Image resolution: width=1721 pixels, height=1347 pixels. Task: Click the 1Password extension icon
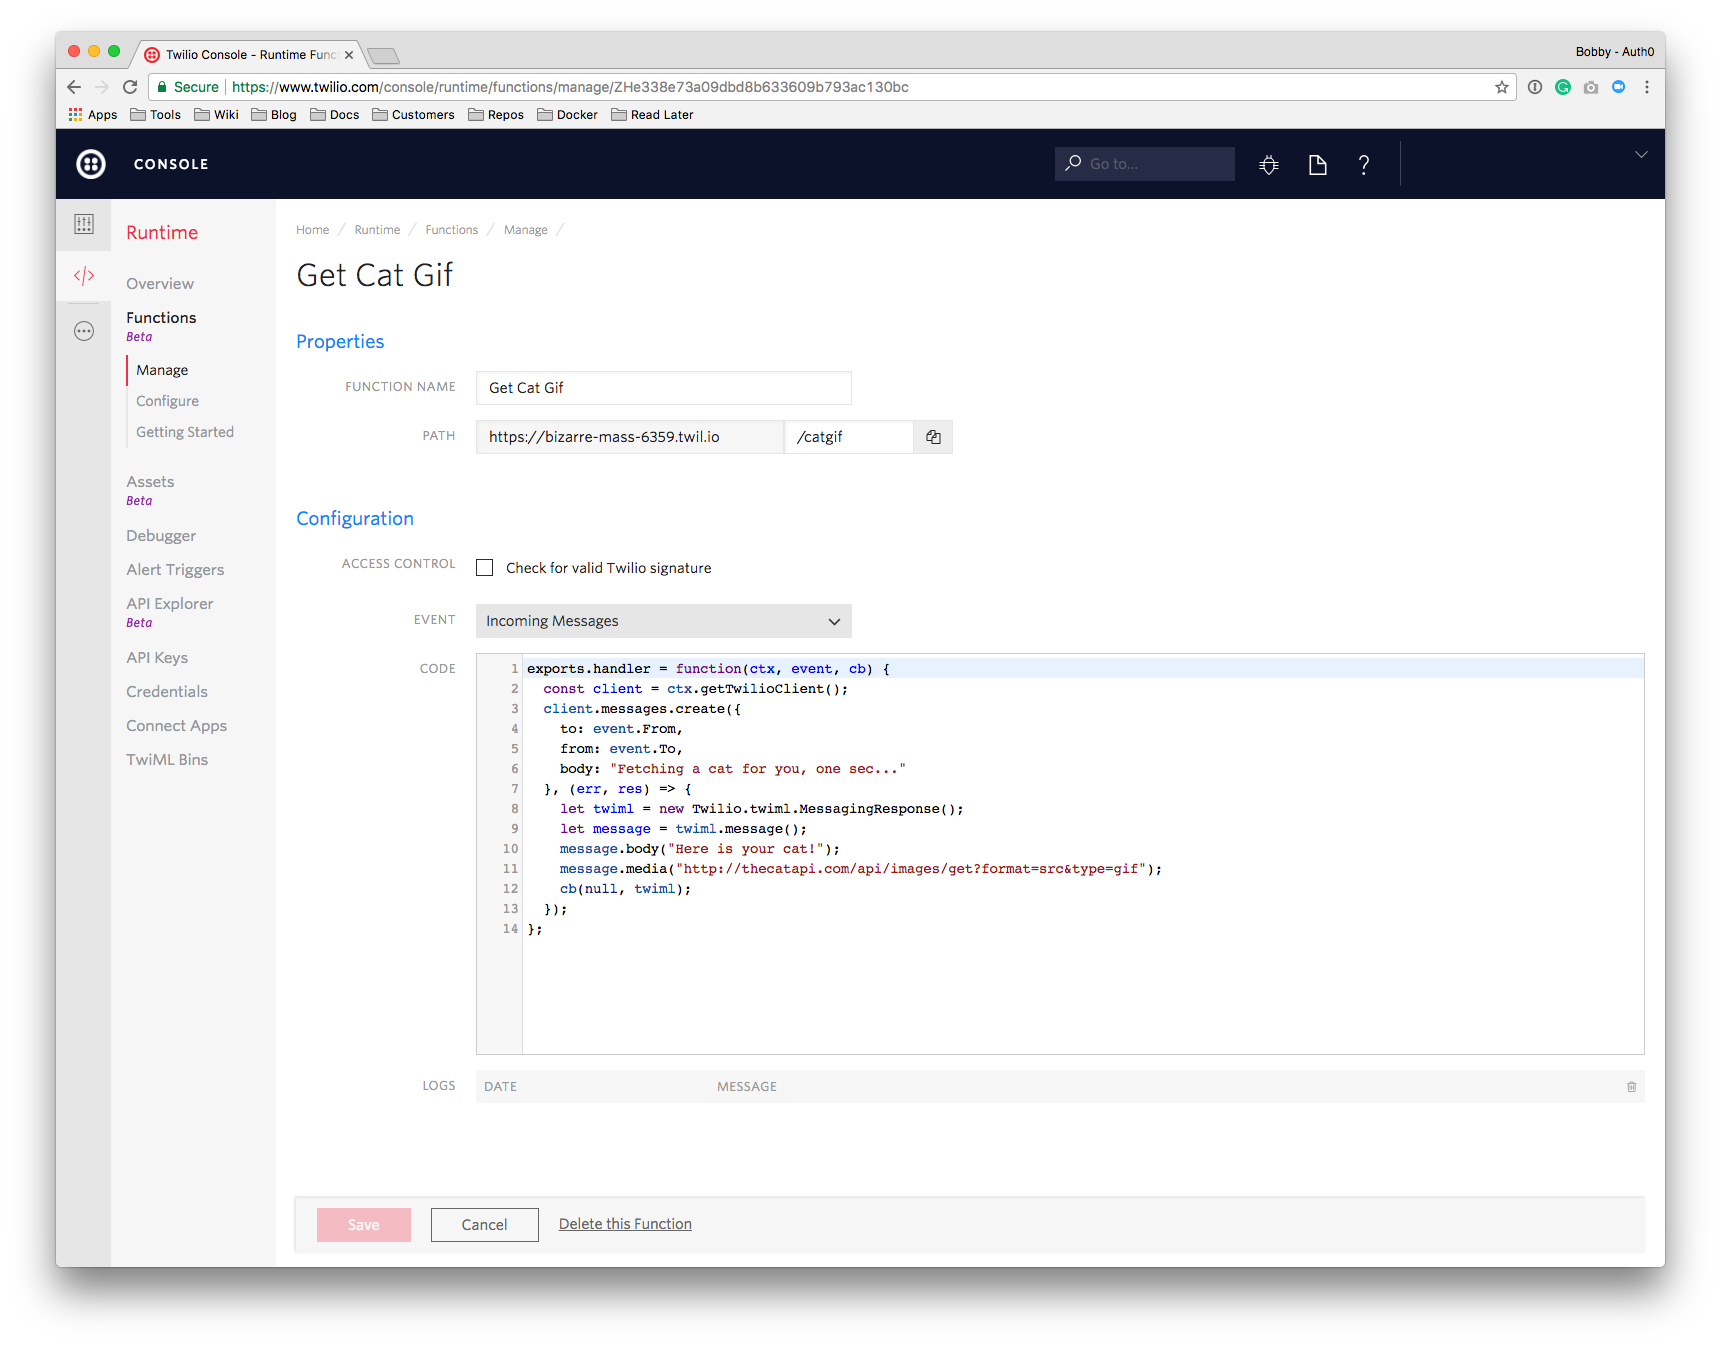[1535, 87]
